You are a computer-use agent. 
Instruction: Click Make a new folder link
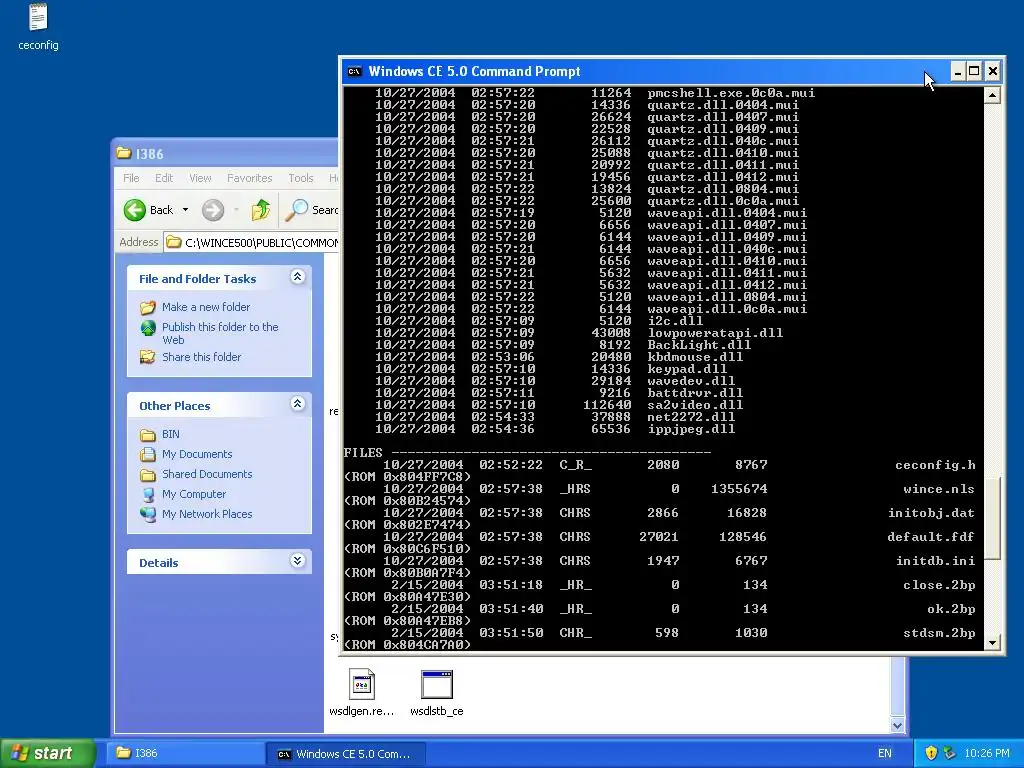point(206,307)
